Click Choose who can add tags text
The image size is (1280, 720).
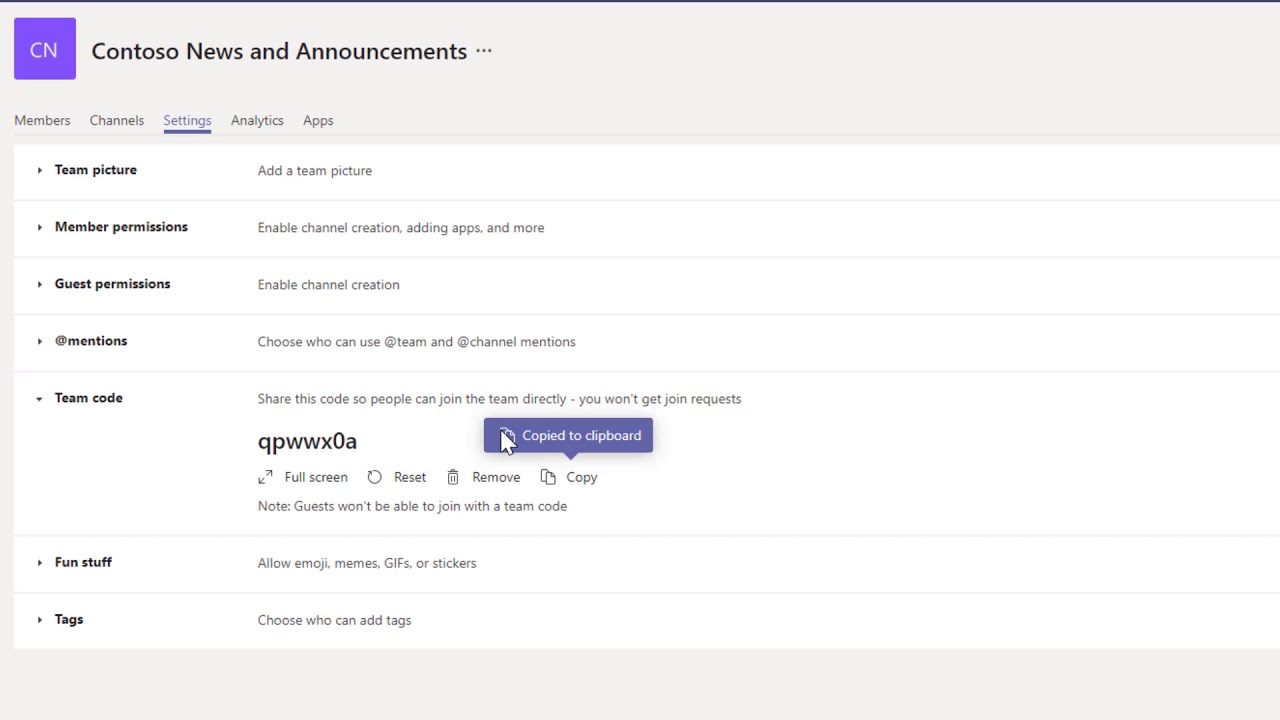coord(334,620)
